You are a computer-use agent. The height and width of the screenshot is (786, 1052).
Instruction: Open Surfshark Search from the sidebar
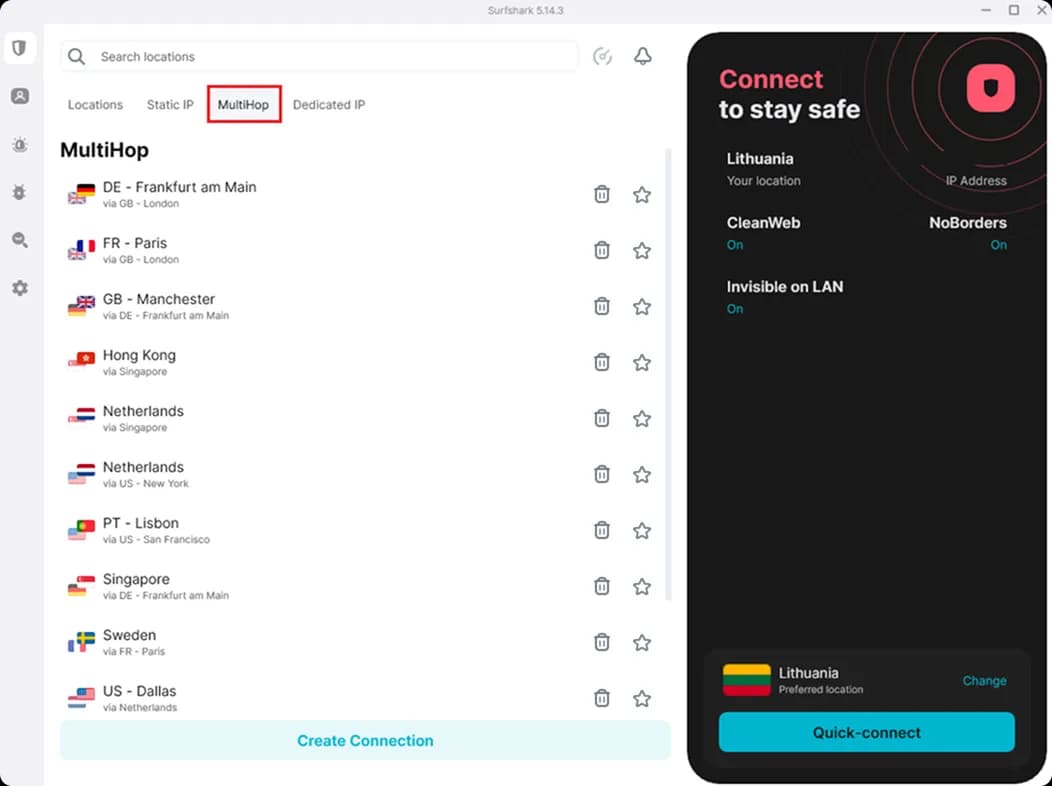[x=20, y=240]
